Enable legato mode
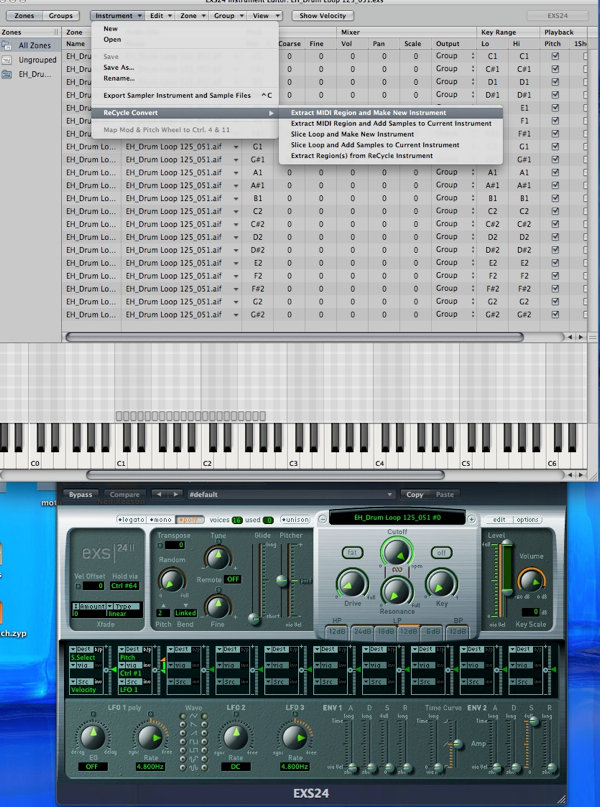 [131, 520]
